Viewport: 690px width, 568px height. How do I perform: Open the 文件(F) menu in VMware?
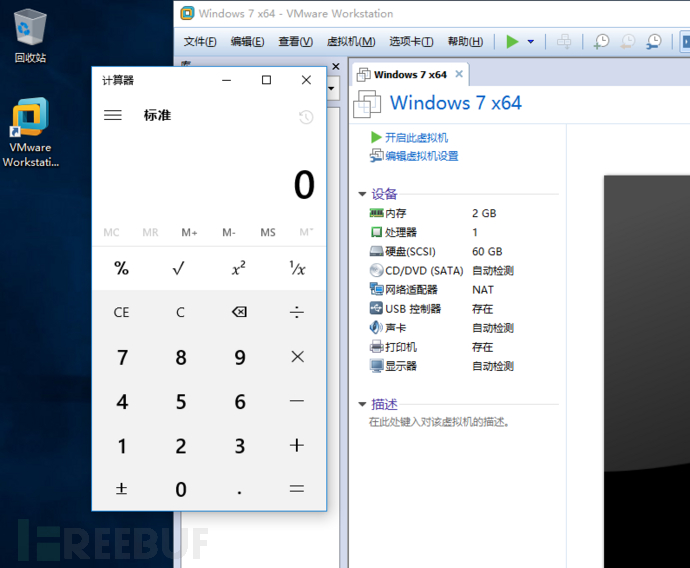coord(200,41)
